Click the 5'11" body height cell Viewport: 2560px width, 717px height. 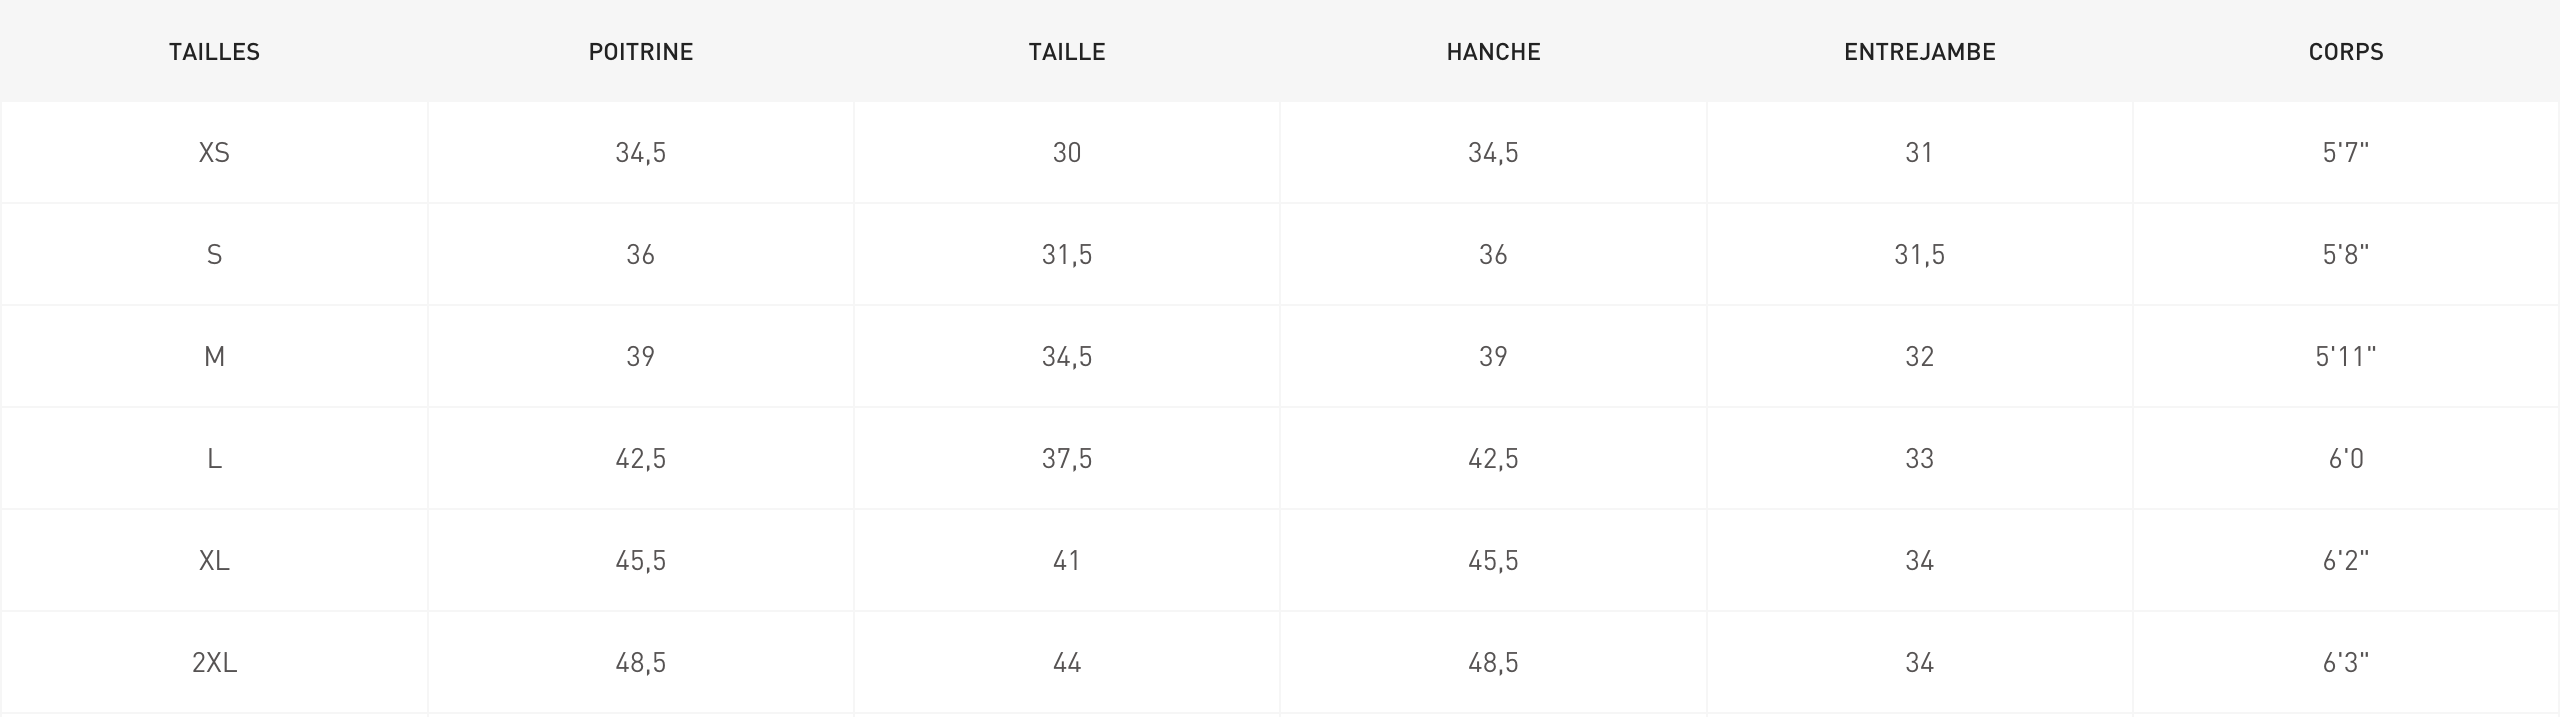click(2346, 356)
